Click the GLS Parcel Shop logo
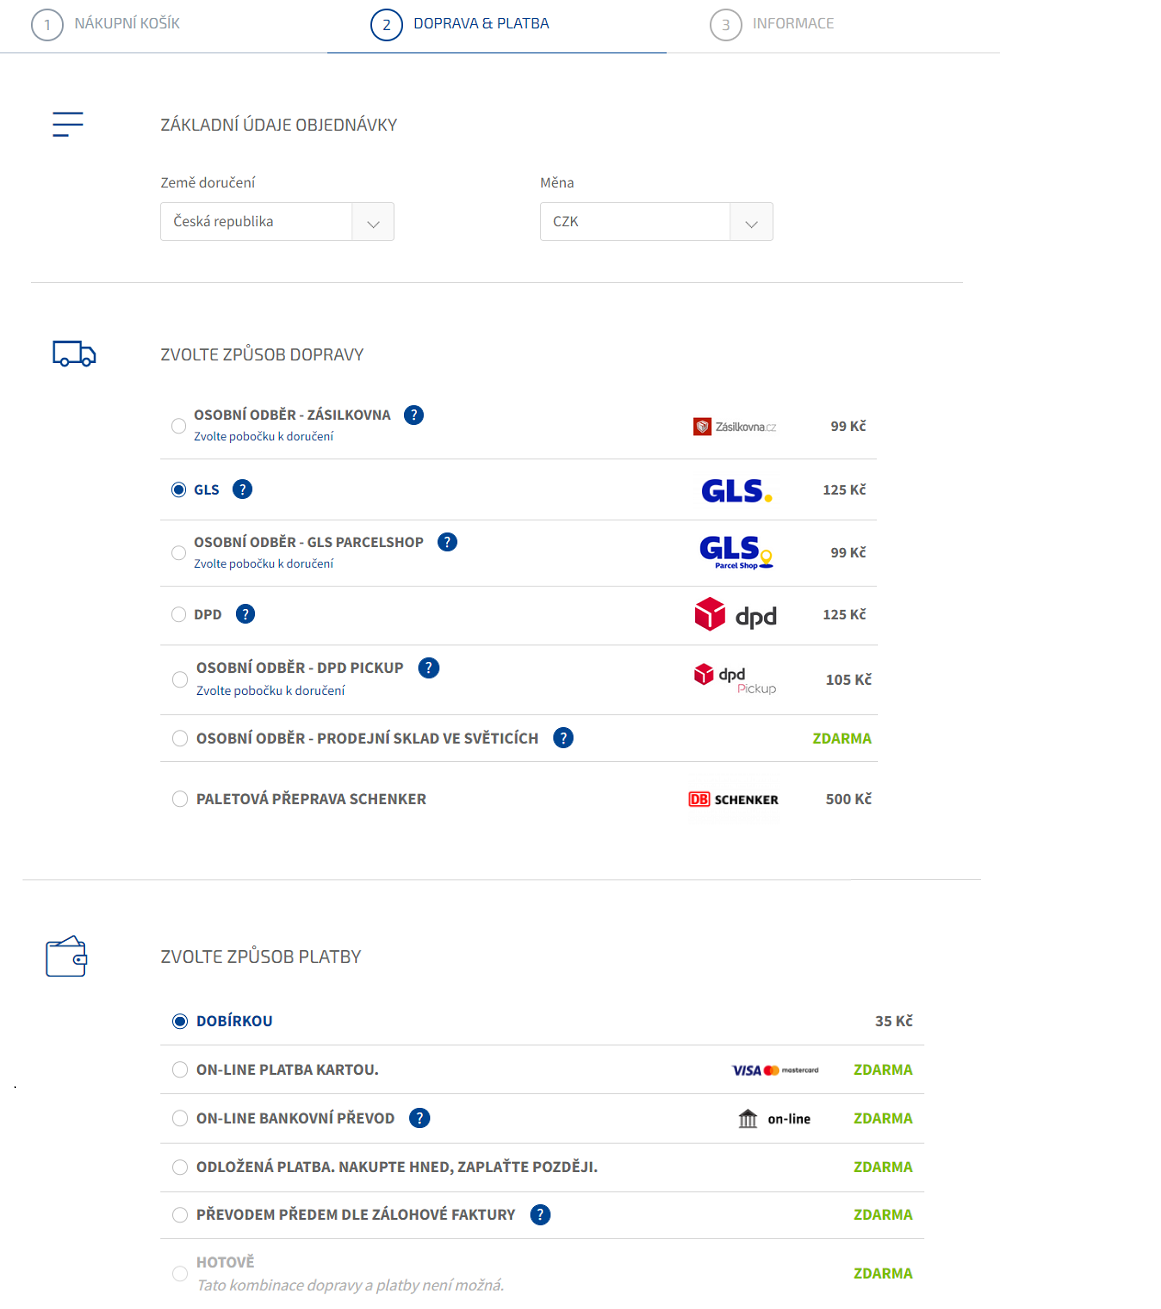This screenshot has height=1309, width=1161. [x=737, y=552]
